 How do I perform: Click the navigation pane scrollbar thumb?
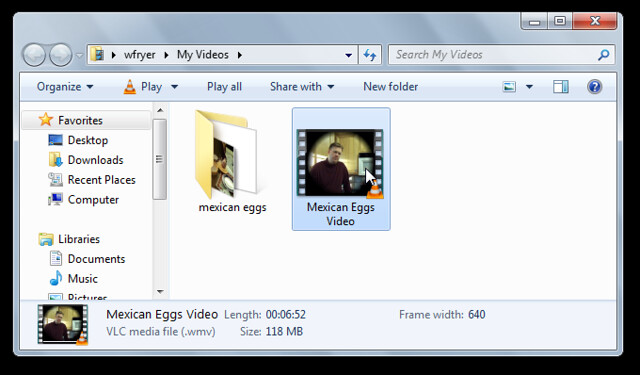click(x=160, y=159)
